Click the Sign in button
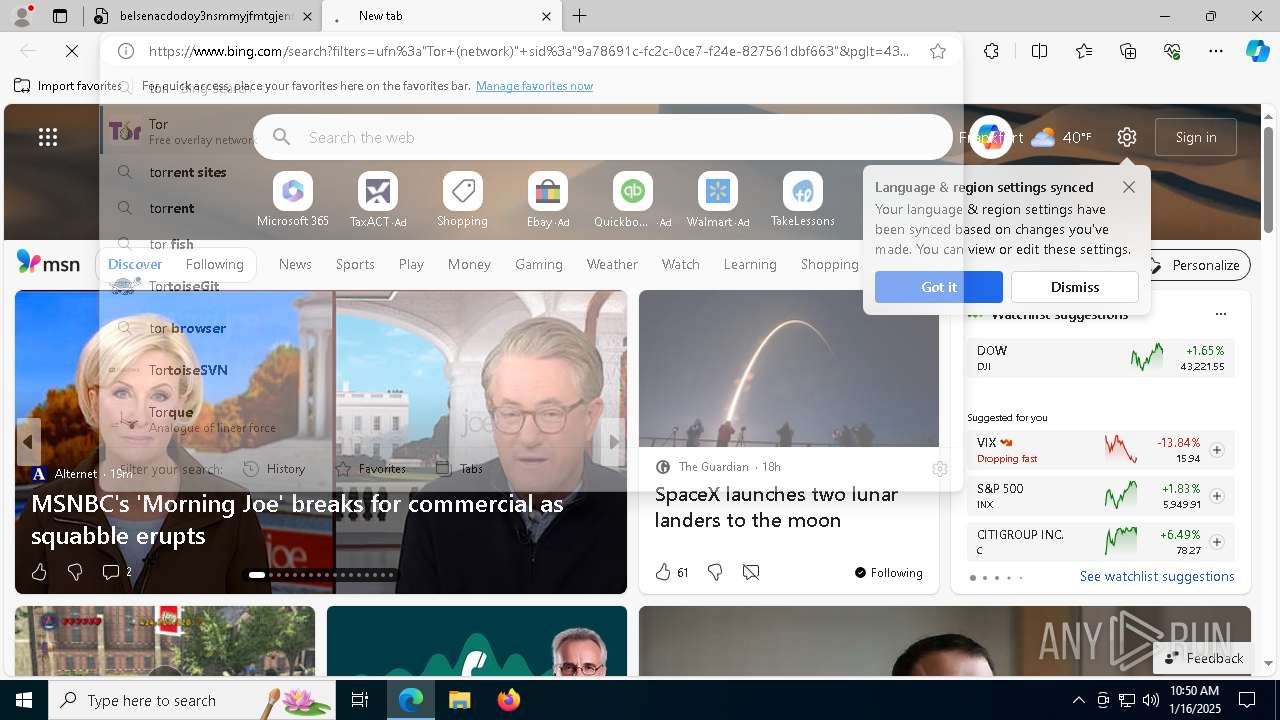The width and height of the screenshot is (1280, 720). (x=1196, y=137)
